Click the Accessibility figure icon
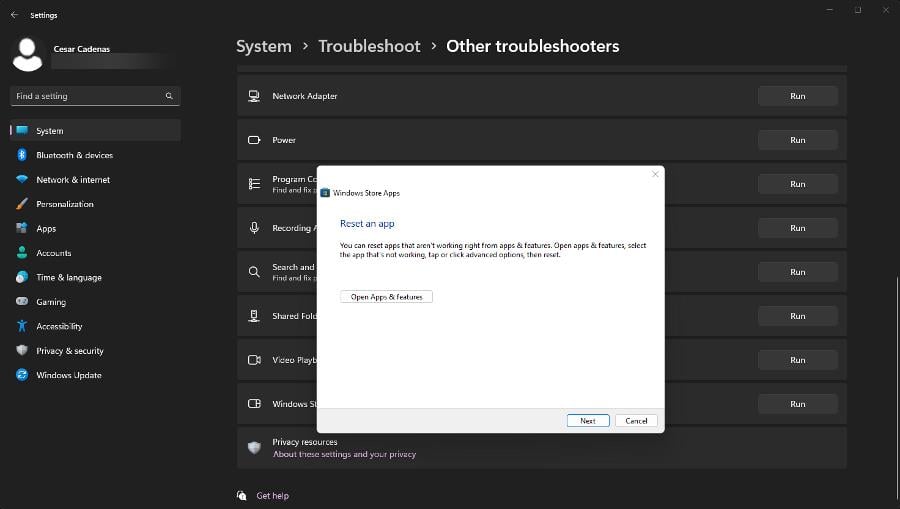The width and height of the screenshot is (900, 509). pyautogui.click(x=22, y=326)
